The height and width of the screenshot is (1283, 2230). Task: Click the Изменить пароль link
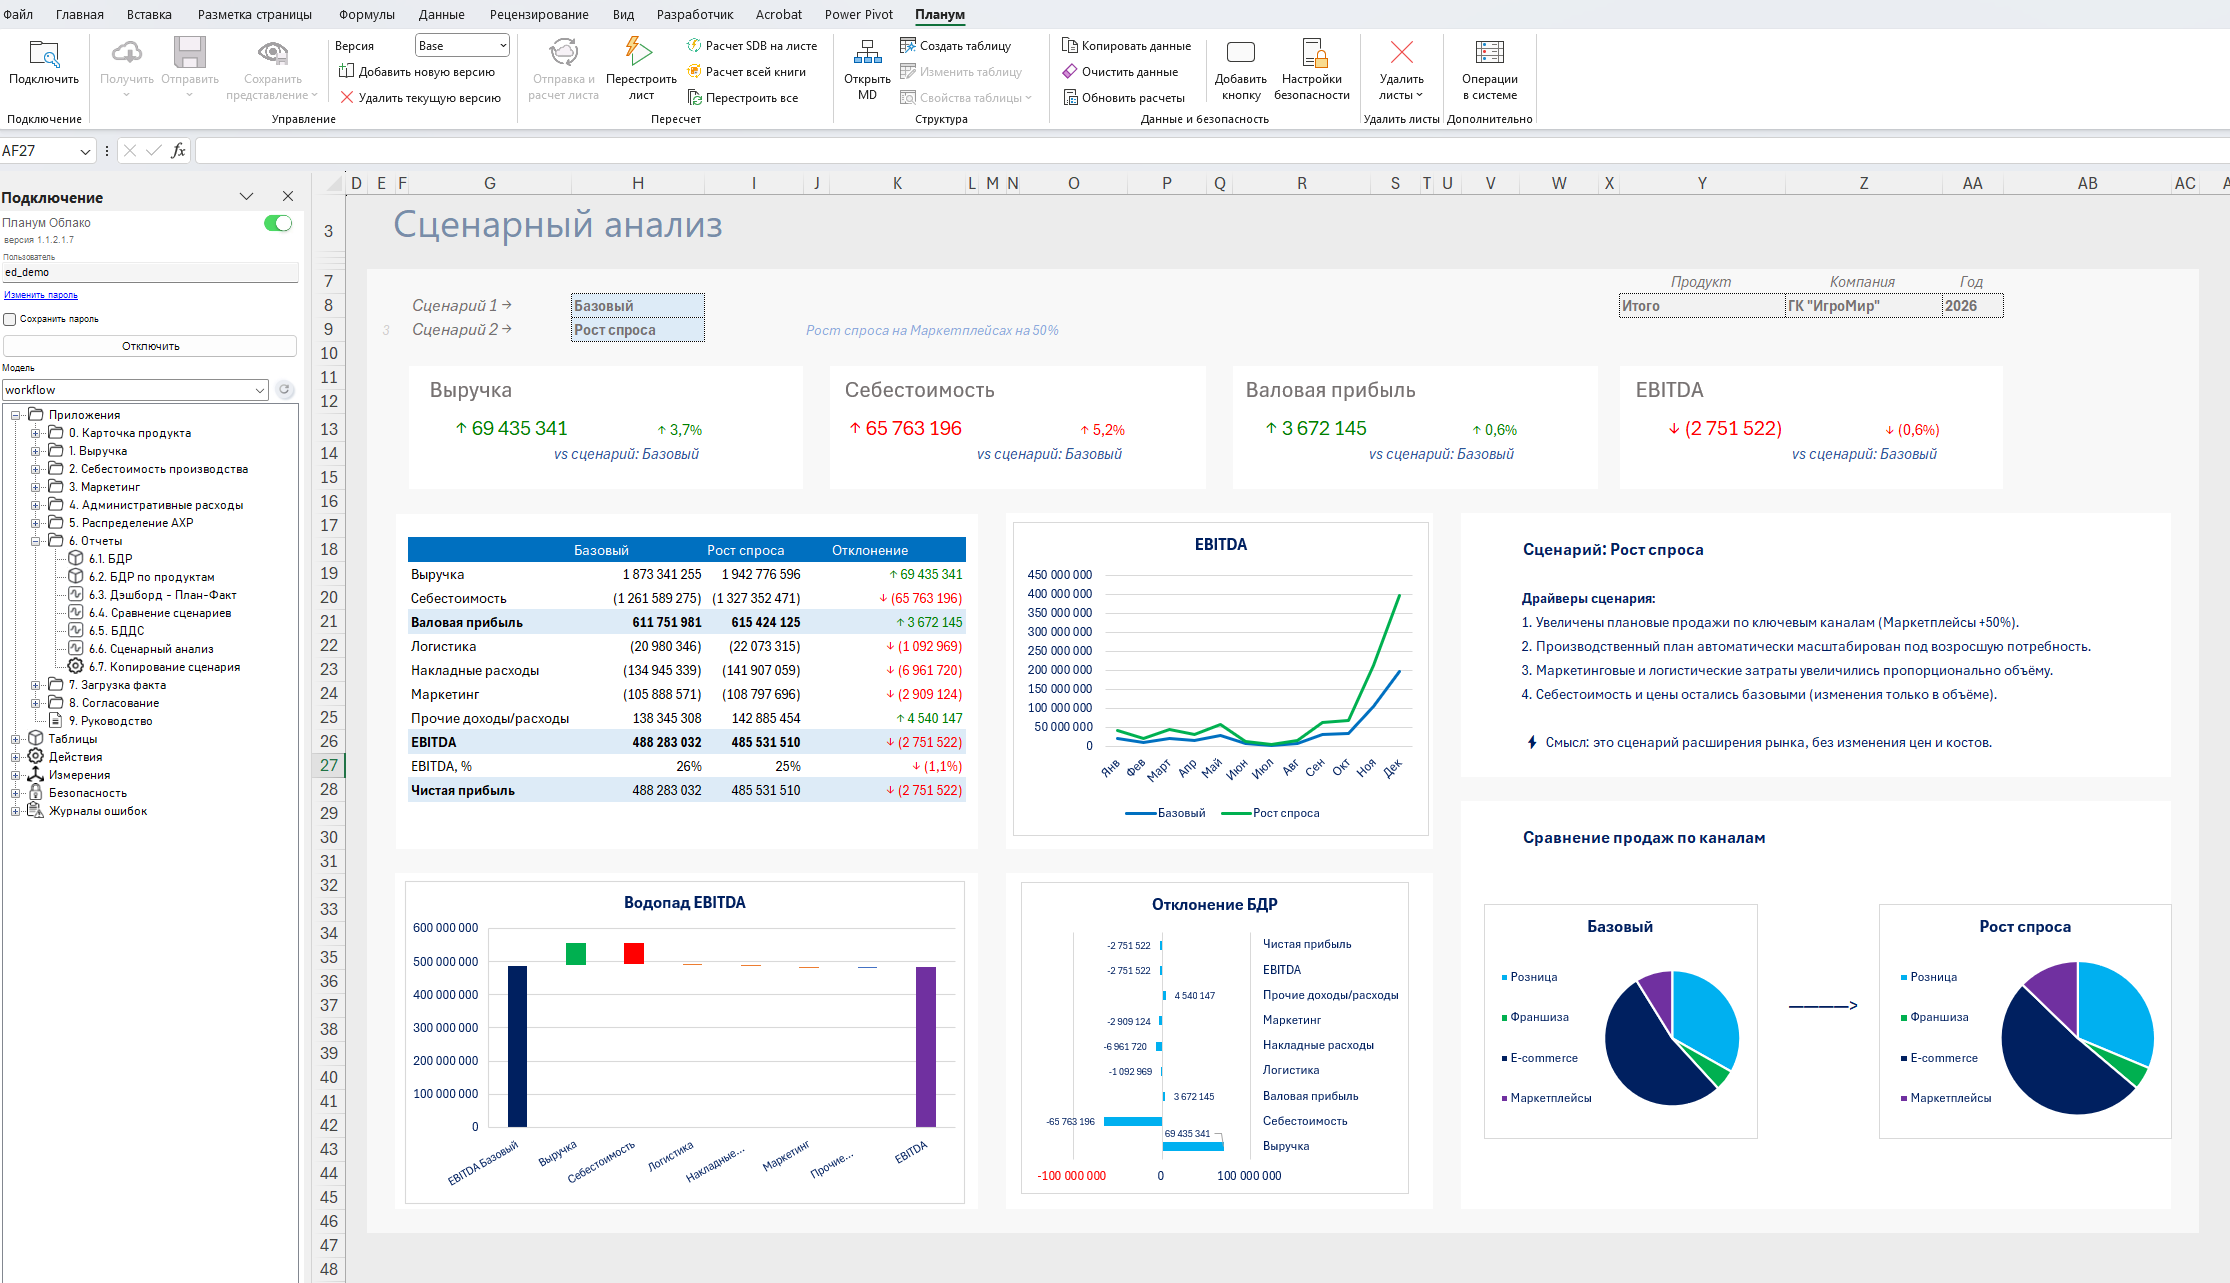coord(40,295)
